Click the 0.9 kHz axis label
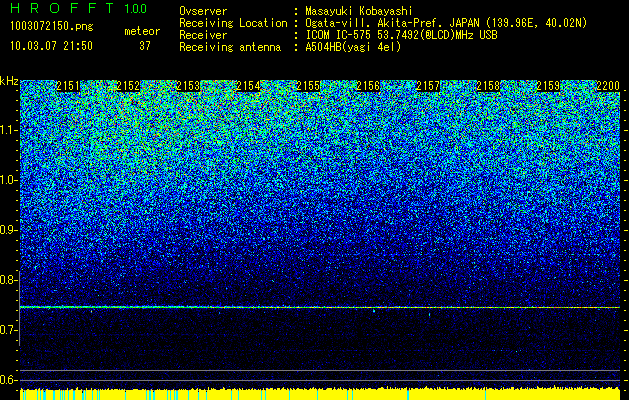 [8, 230]
